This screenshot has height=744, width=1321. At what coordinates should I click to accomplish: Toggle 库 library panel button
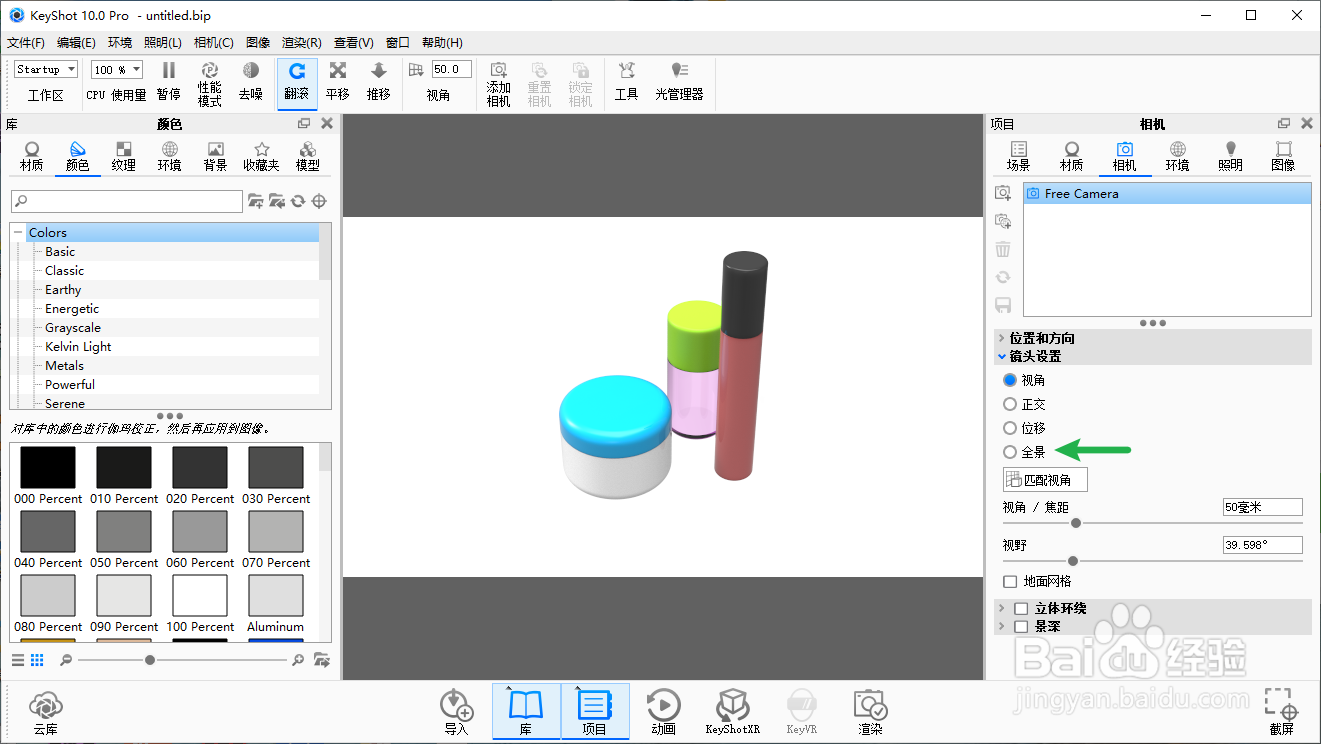(525, 712)
